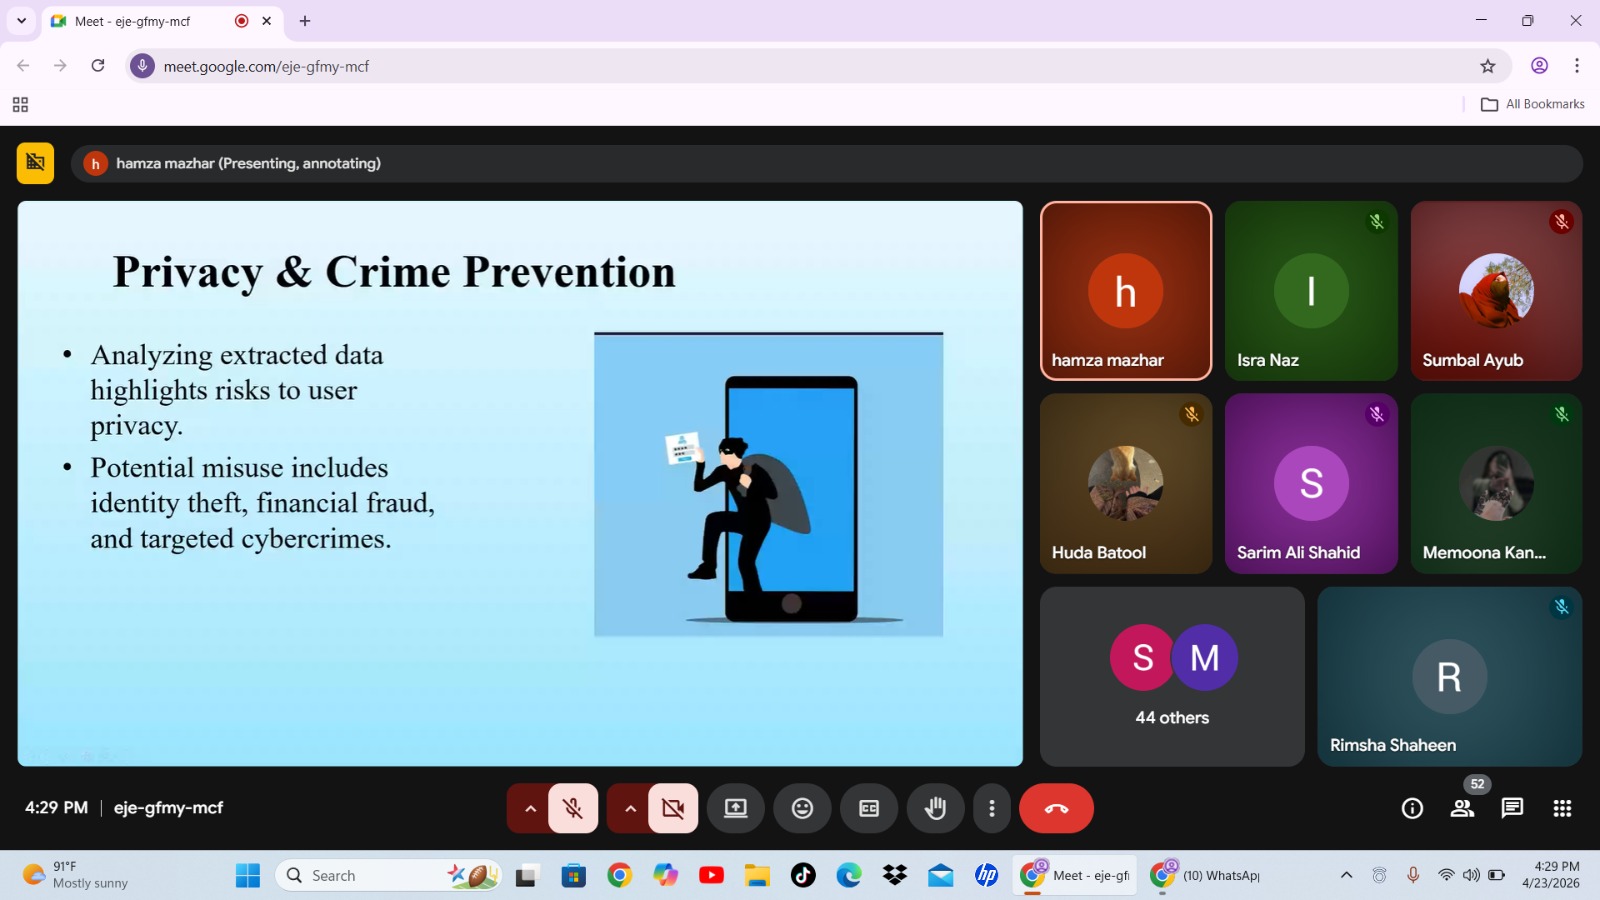Screen dimensions: 1600x900
Task: Open WhatsApp from the Windows taskbar
Action: (x=1206, y=875)
